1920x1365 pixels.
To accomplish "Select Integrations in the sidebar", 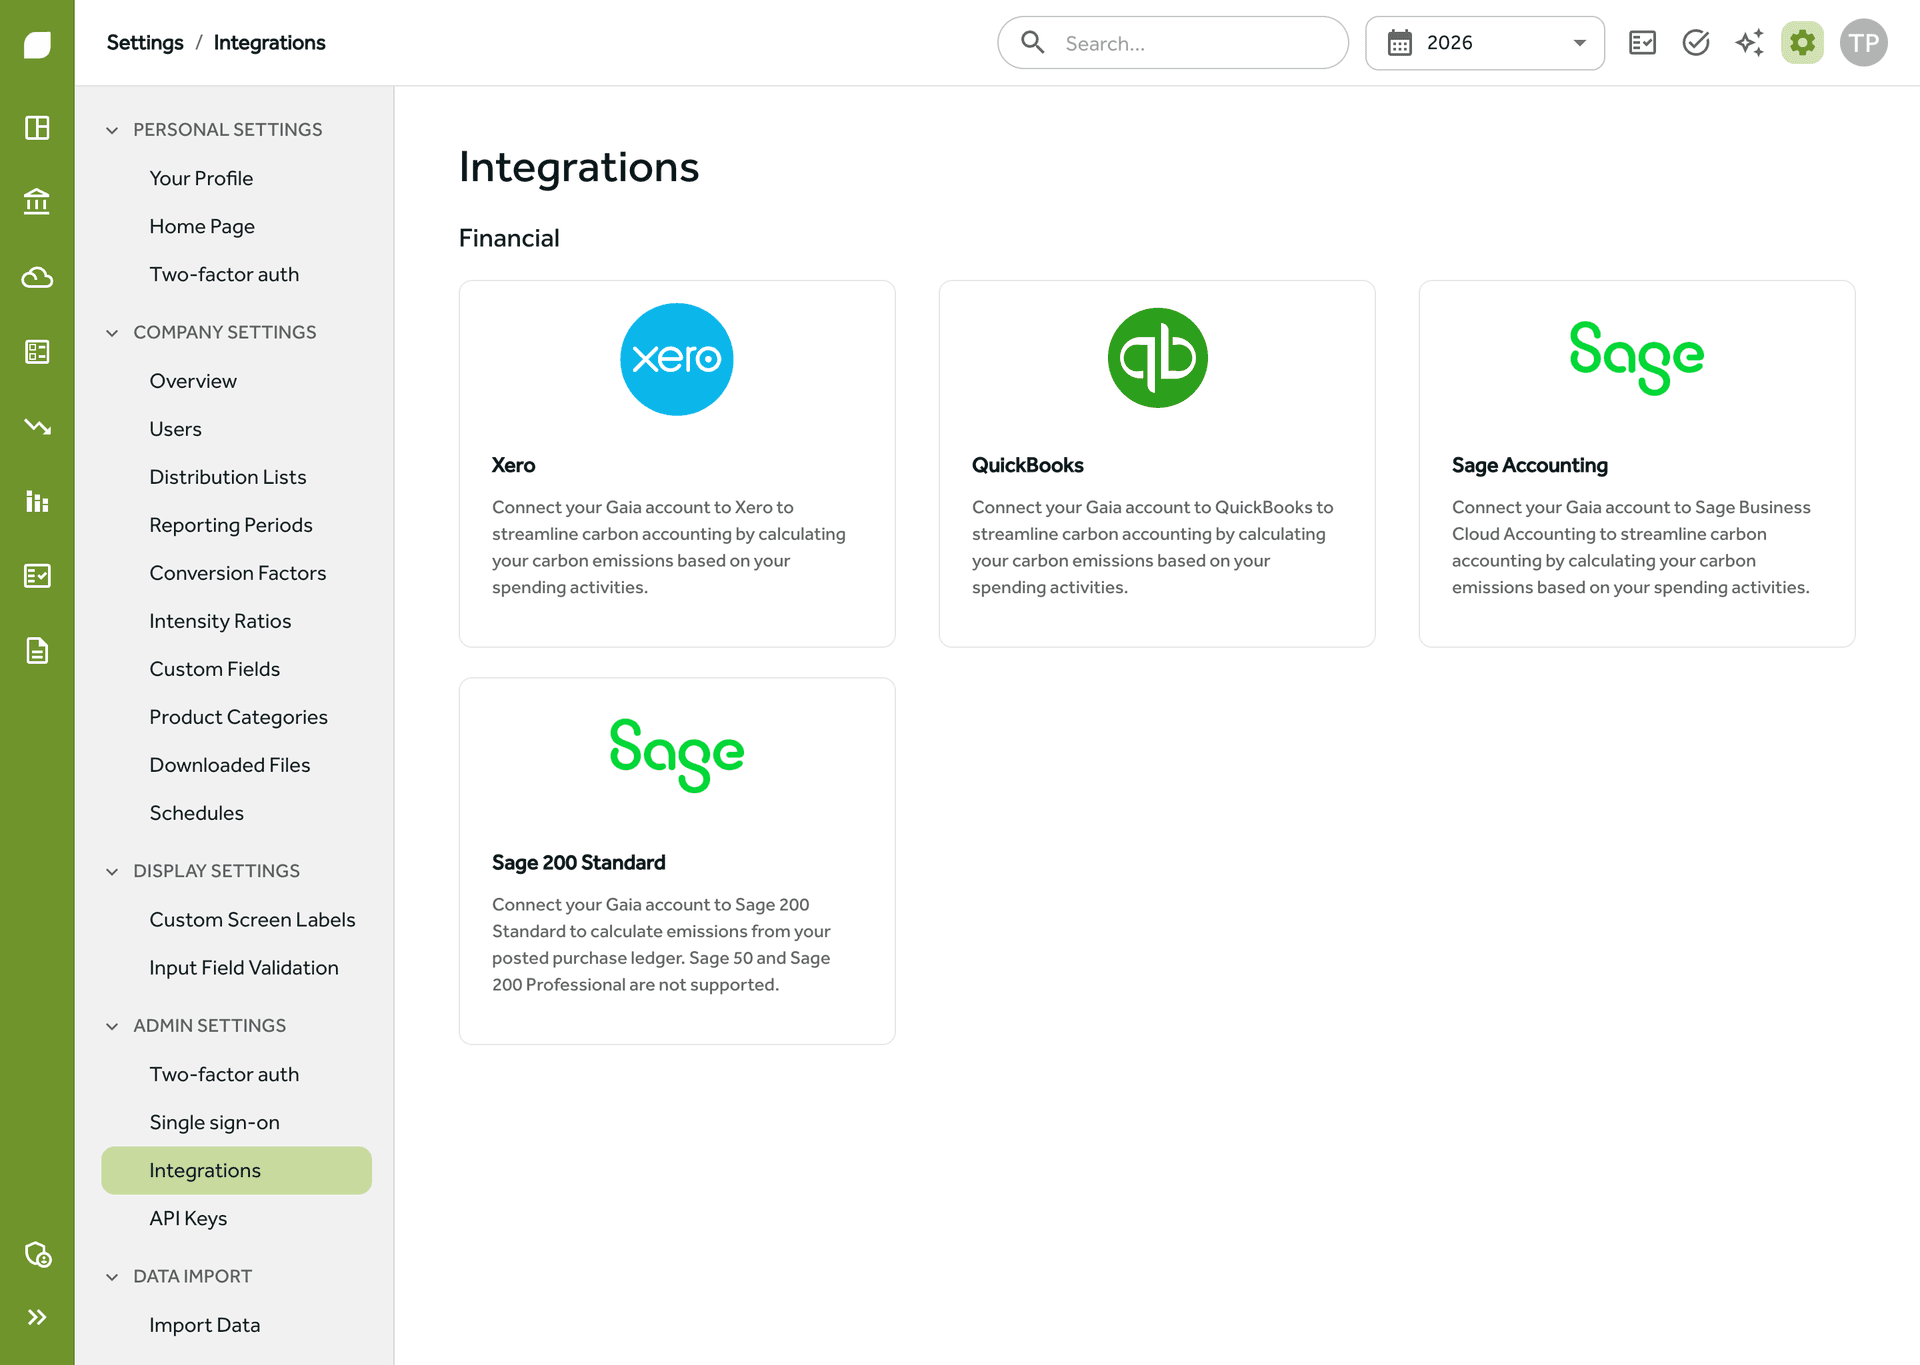I will pyautogui.click(x=236, y=1170).
